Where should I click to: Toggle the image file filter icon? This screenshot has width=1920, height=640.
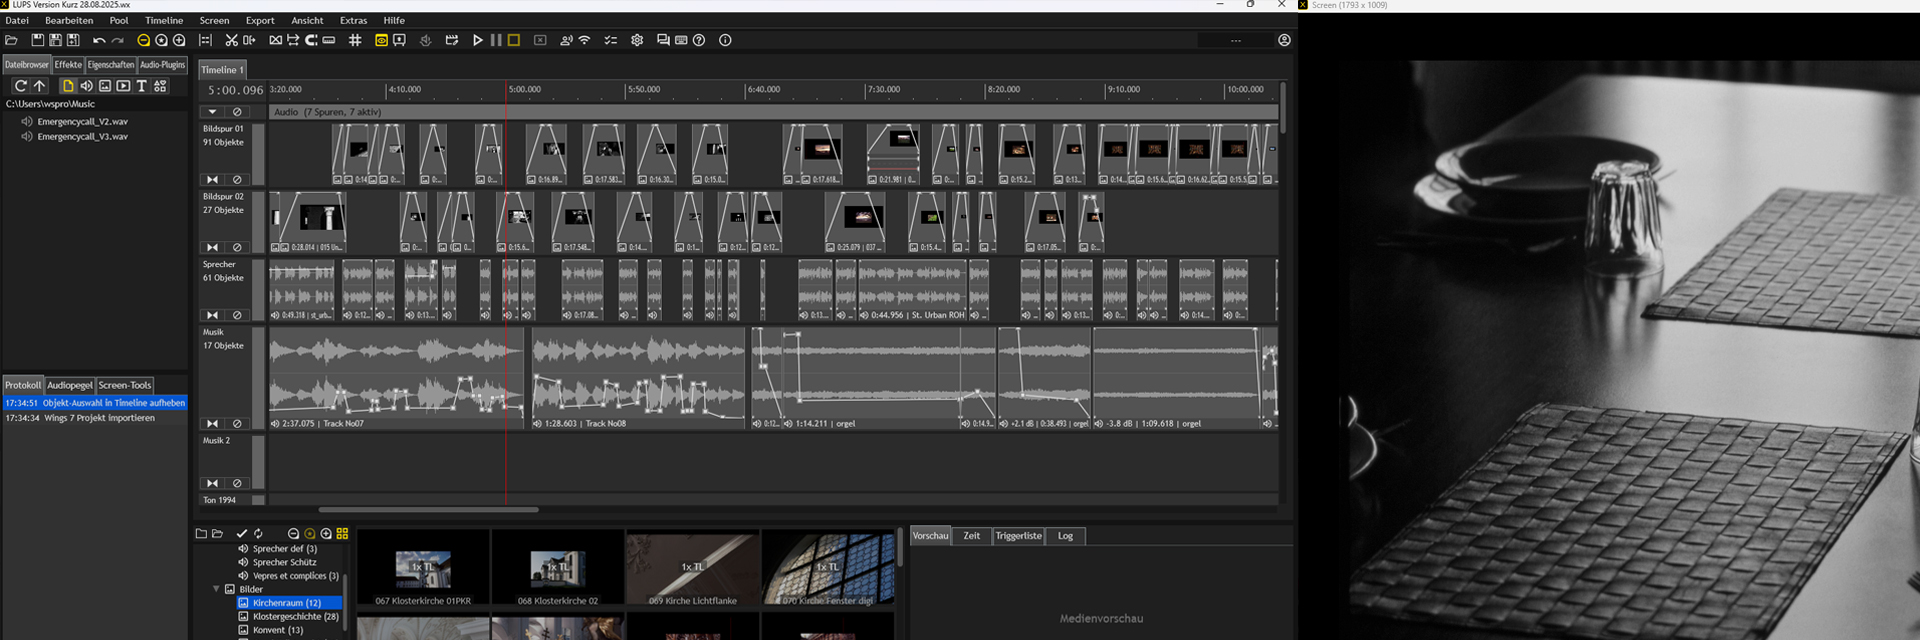pyautogui.click(x=105, y=86)
